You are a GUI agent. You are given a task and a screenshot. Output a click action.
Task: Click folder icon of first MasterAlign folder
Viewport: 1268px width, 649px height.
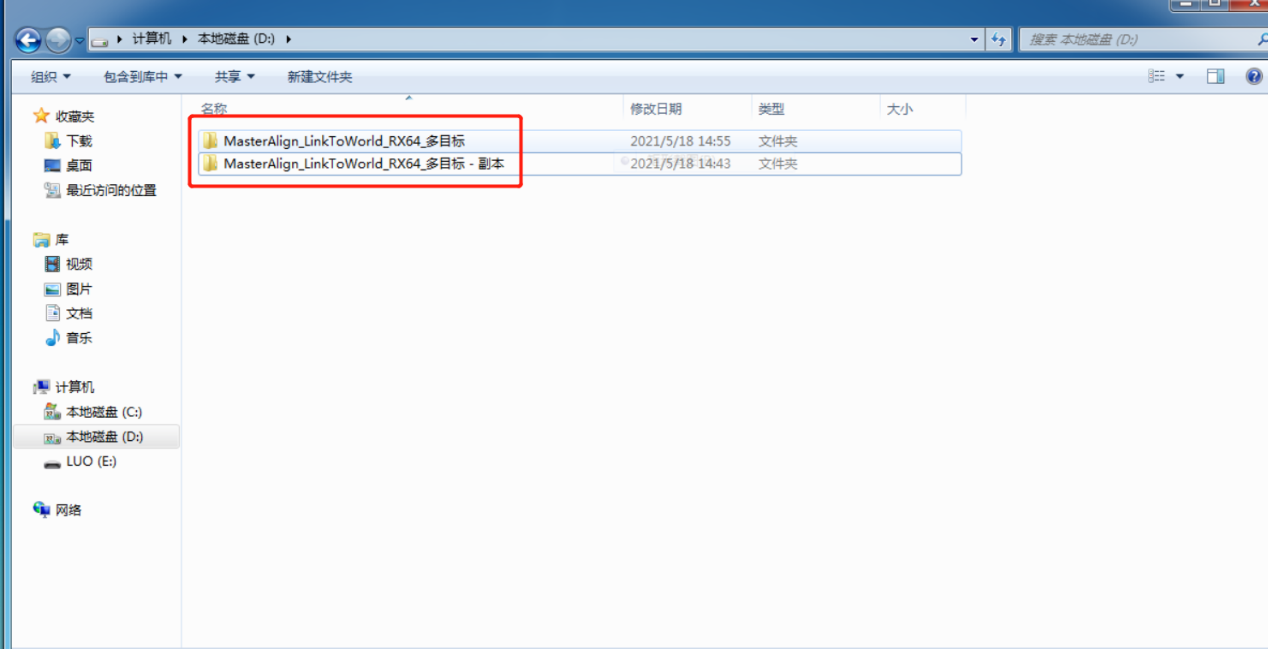click(210, 141)
